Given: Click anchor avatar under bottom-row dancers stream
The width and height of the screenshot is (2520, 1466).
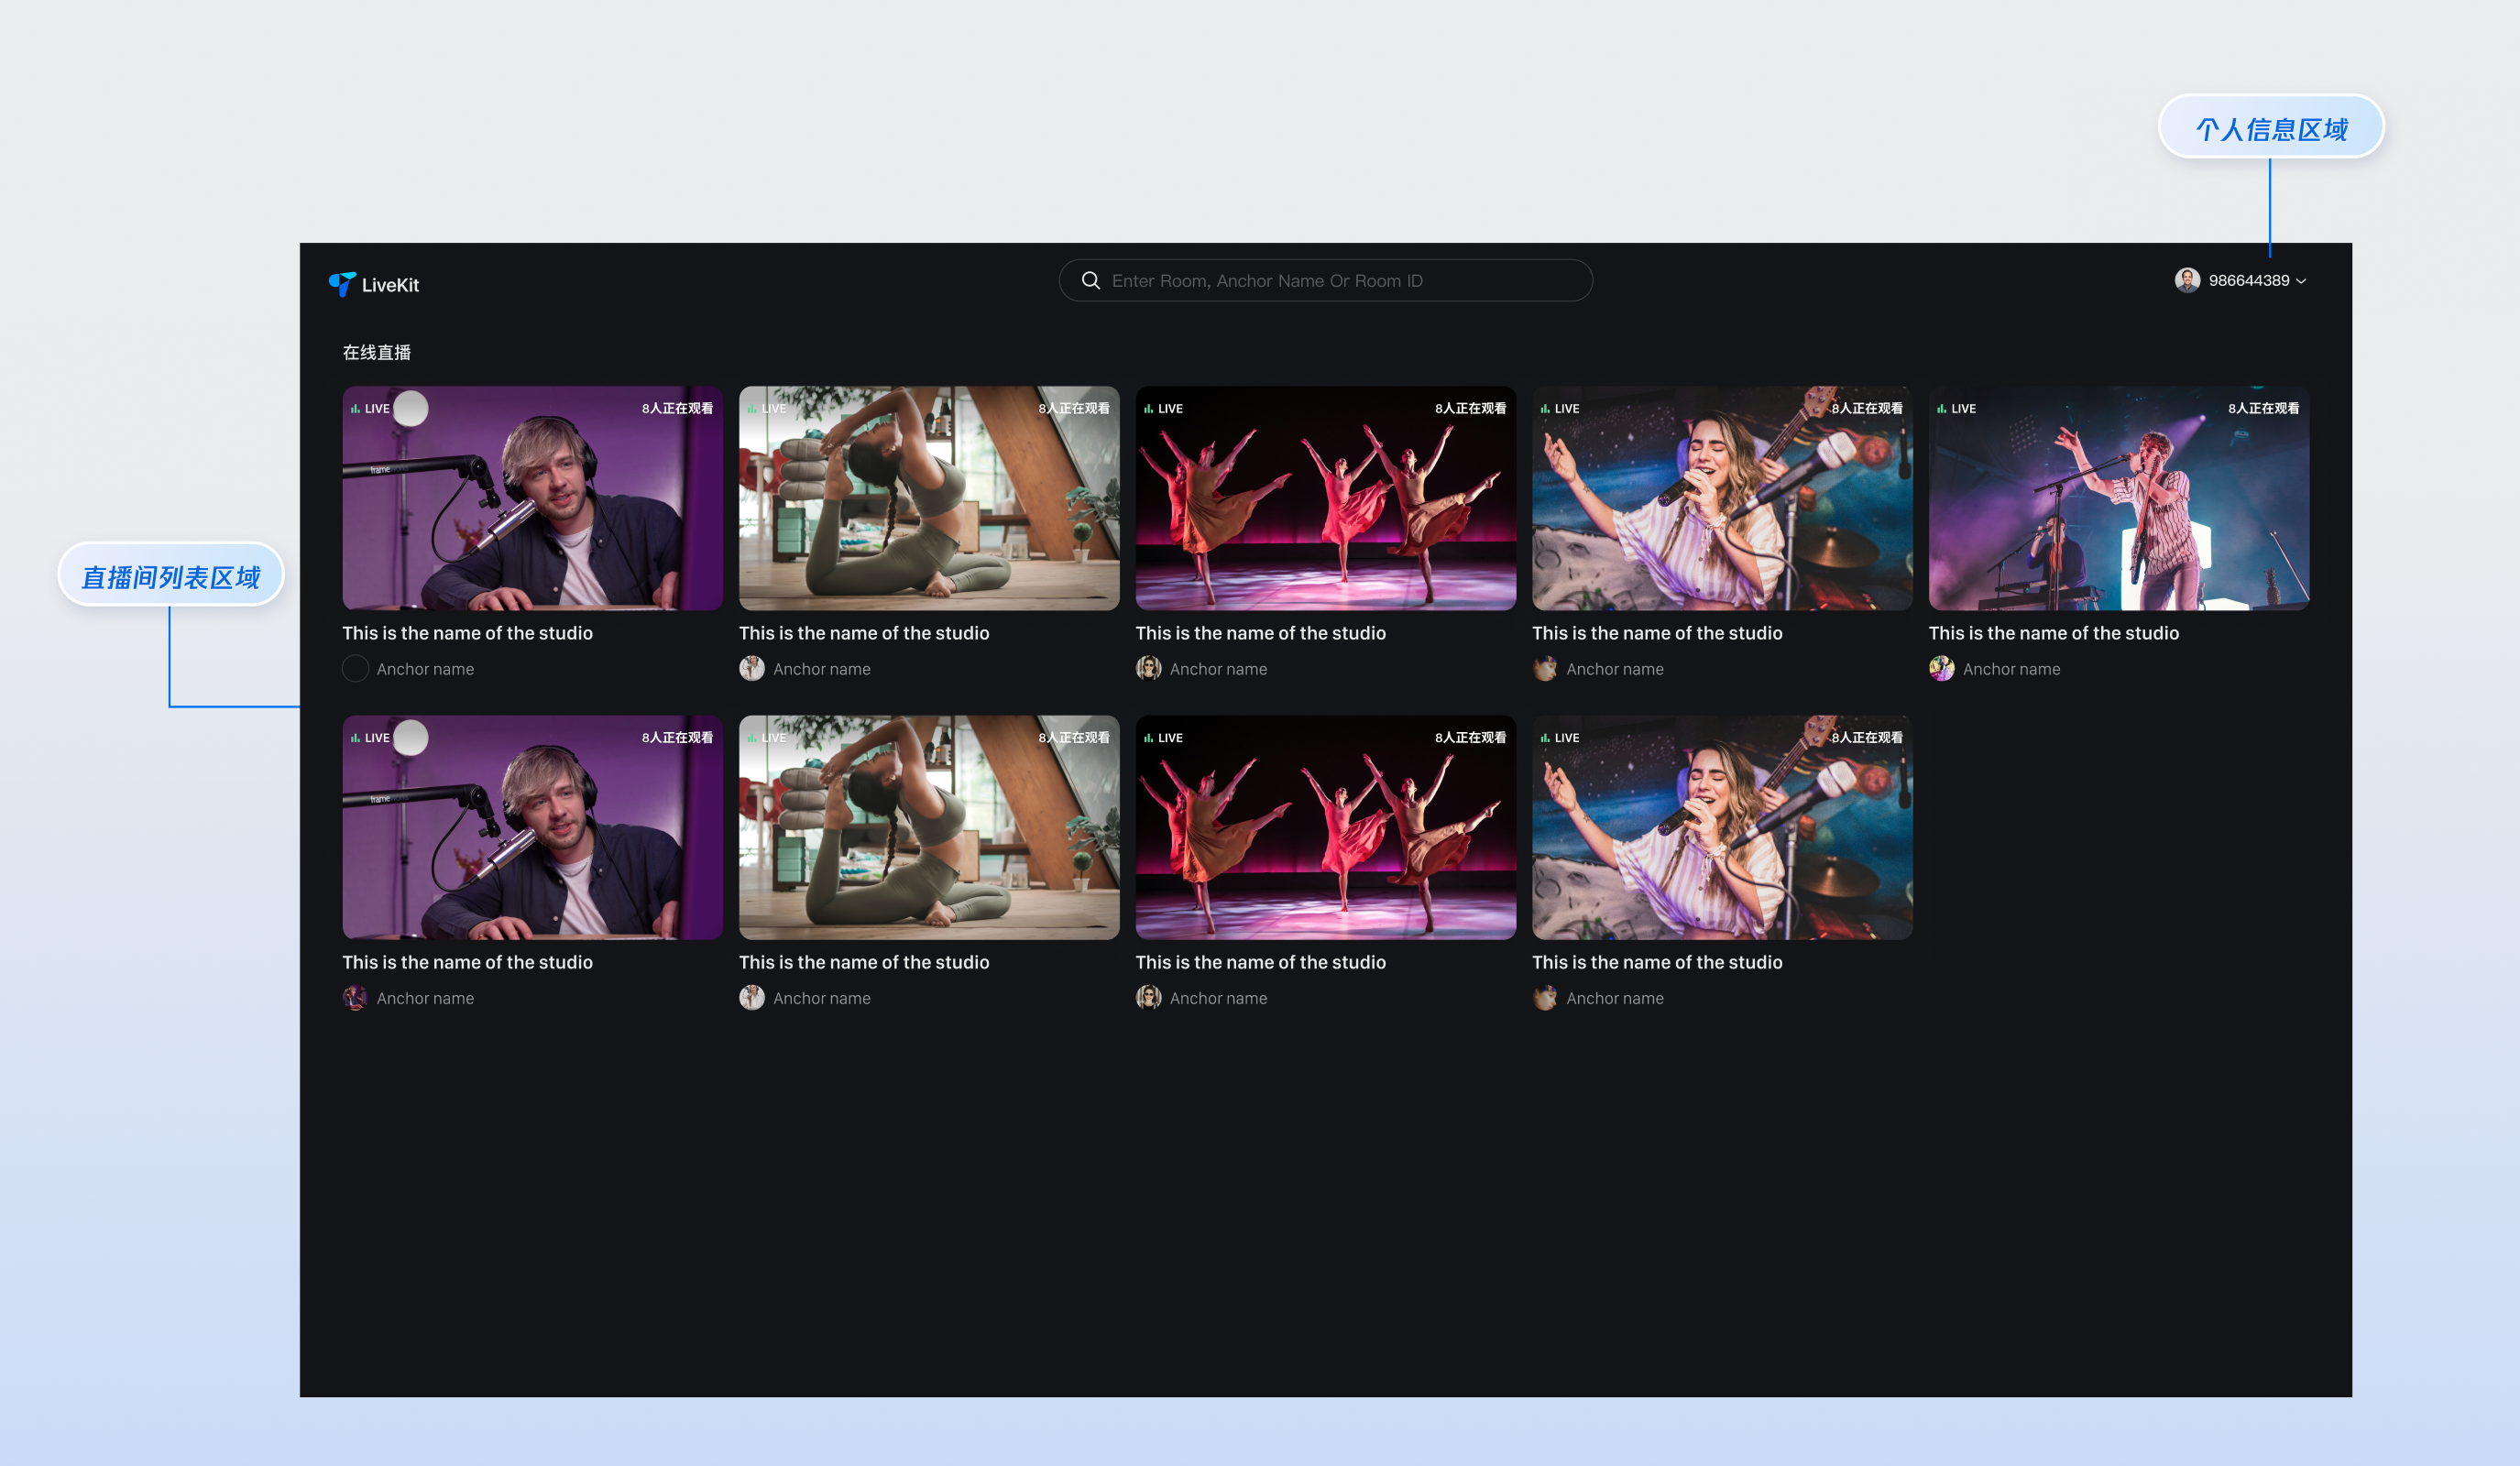Looking at the screenshot, I should coord(1148,997).
